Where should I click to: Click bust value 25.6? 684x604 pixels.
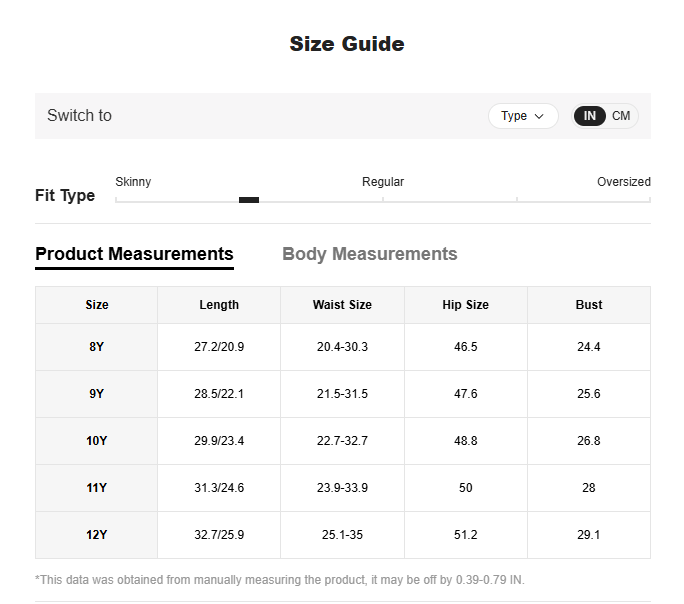[588, 394]
